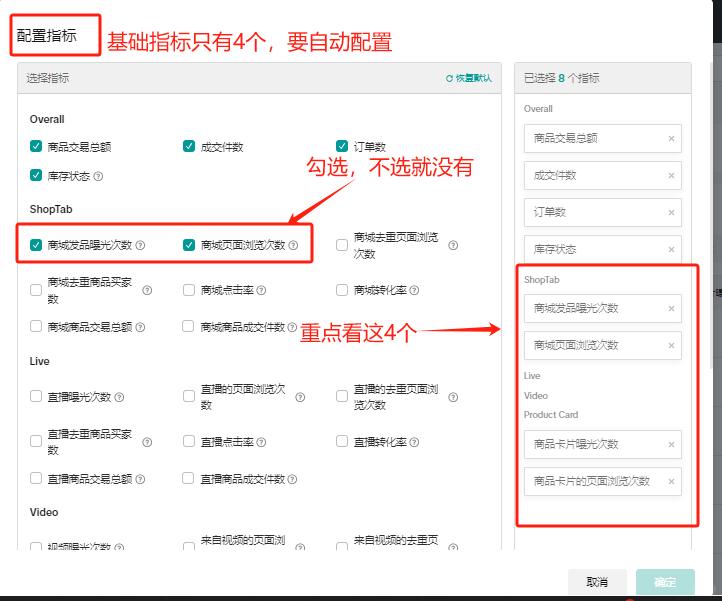
Task: Click 恢复默认 to restore defaults
Action: click(469, 78)
